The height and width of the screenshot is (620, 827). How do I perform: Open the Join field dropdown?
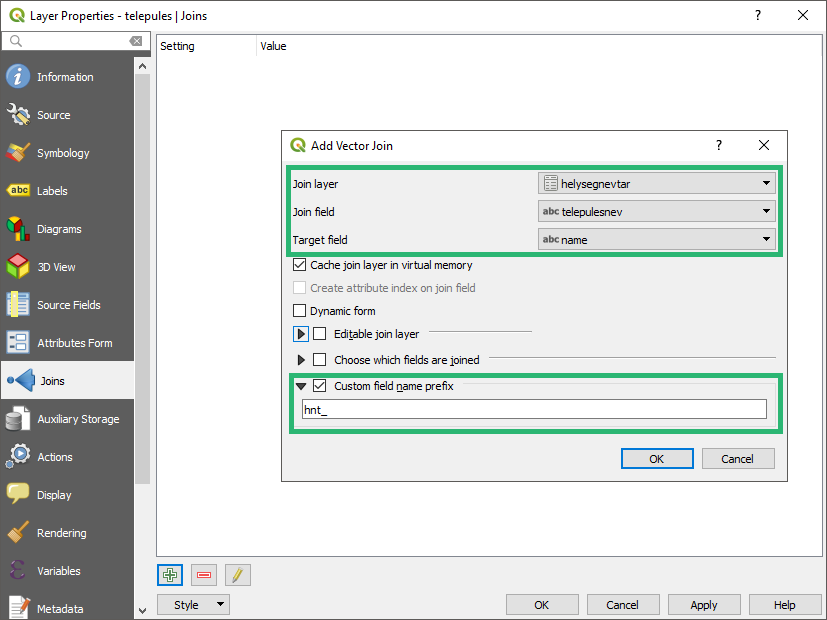[657, 211]
